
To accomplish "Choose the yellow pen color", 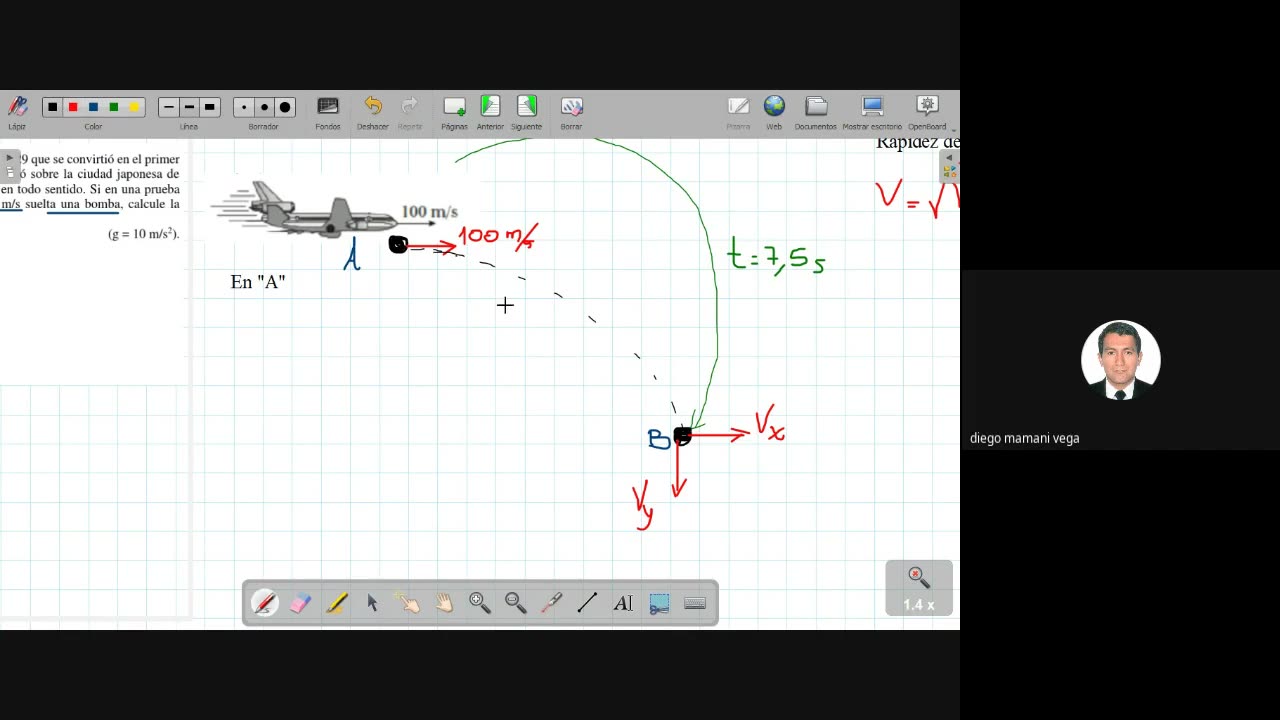I will (134, 107).
